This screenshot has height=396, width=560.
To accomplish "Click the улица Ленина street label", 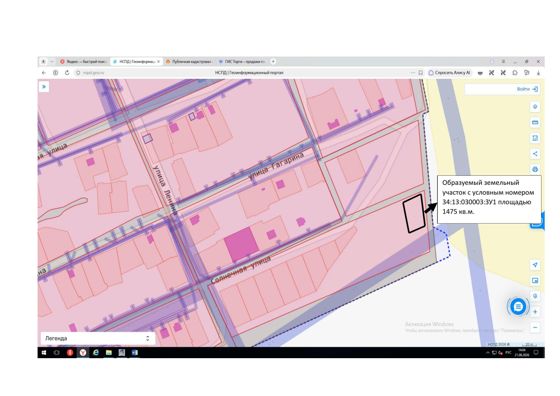I will pos(165,190).
